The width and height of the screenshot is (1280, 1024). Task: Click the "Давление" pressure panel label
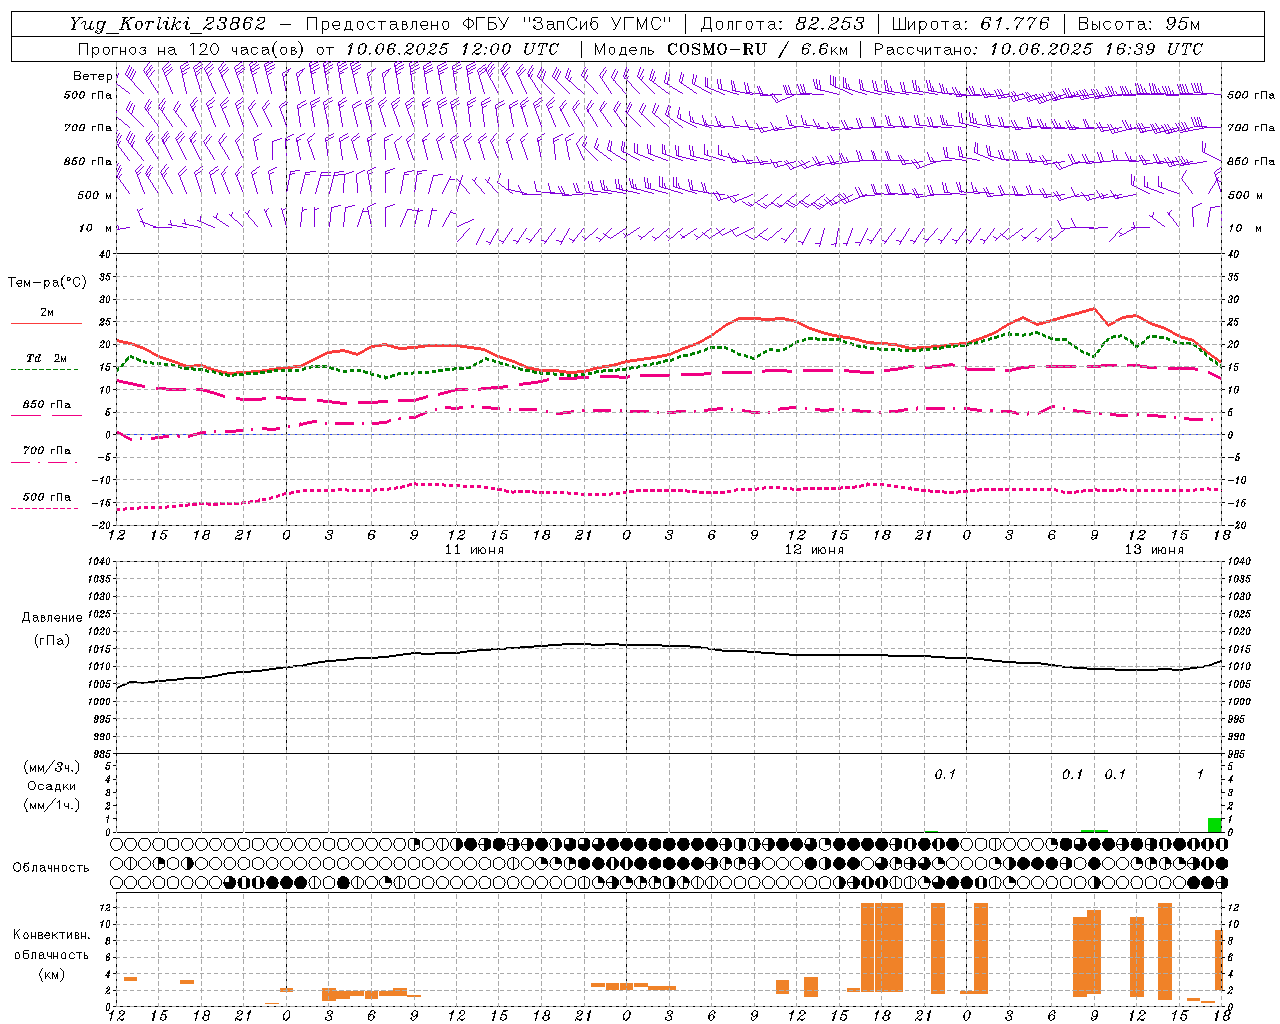52,618
